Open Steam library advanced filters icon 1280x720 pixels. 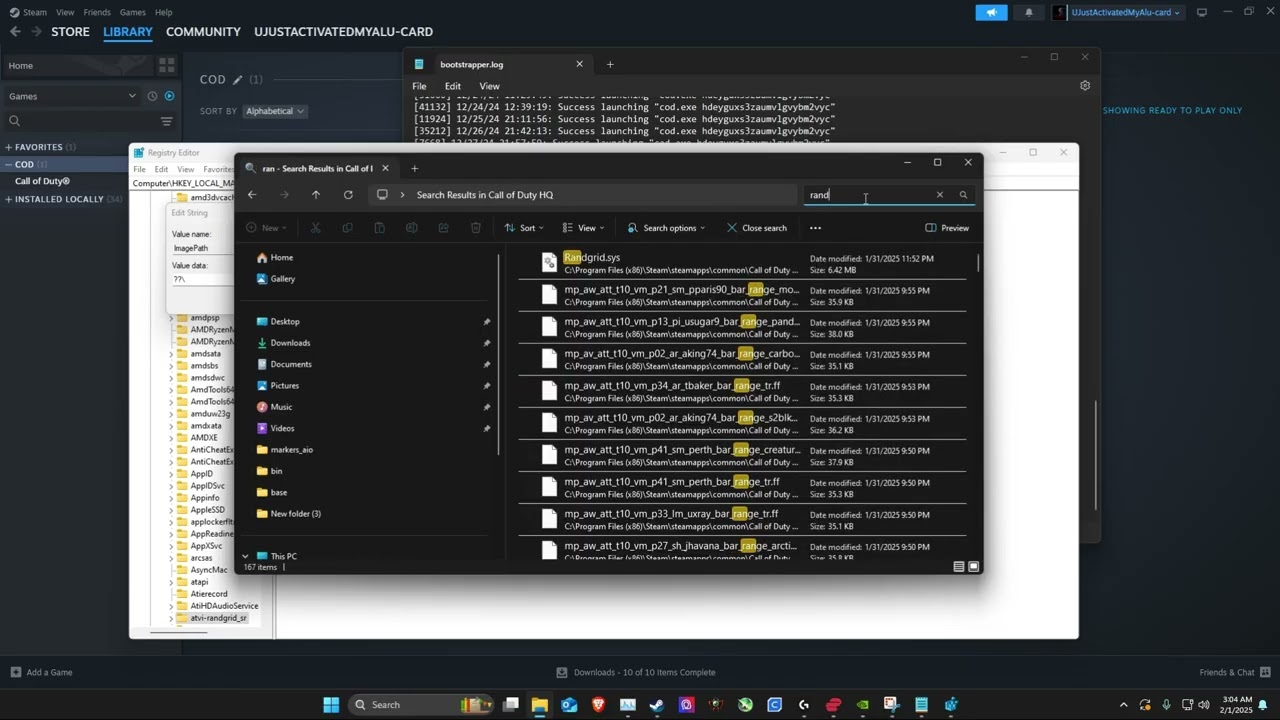[167, 121]
